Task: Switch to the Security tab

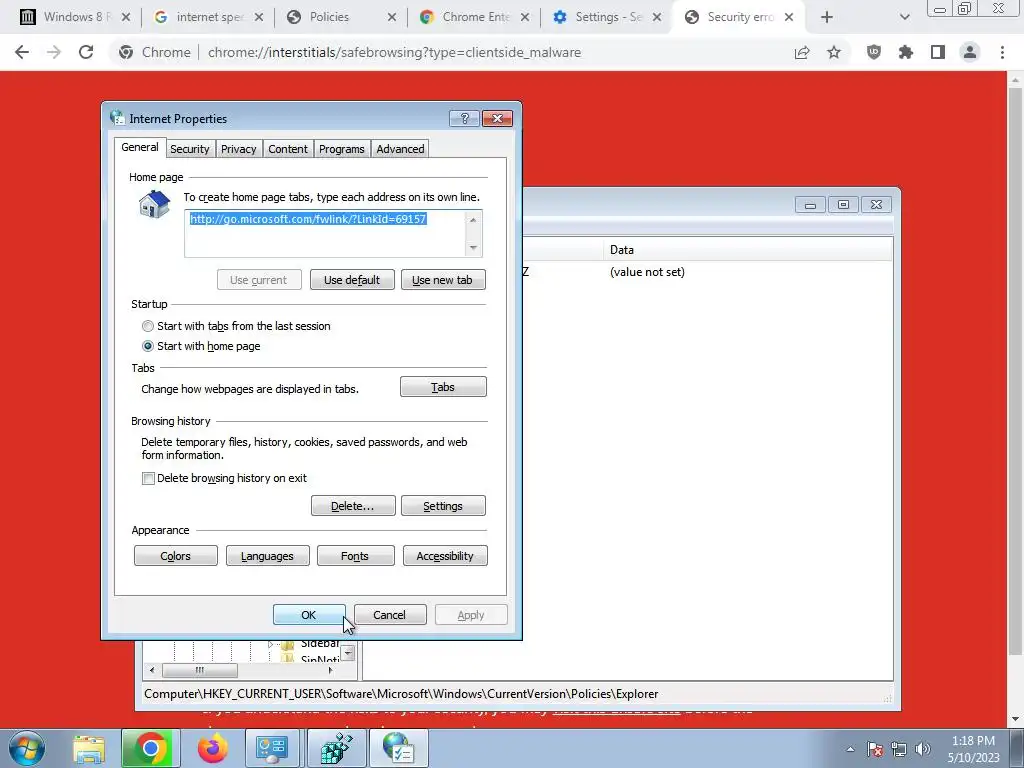Action: [x=189, y=149]
